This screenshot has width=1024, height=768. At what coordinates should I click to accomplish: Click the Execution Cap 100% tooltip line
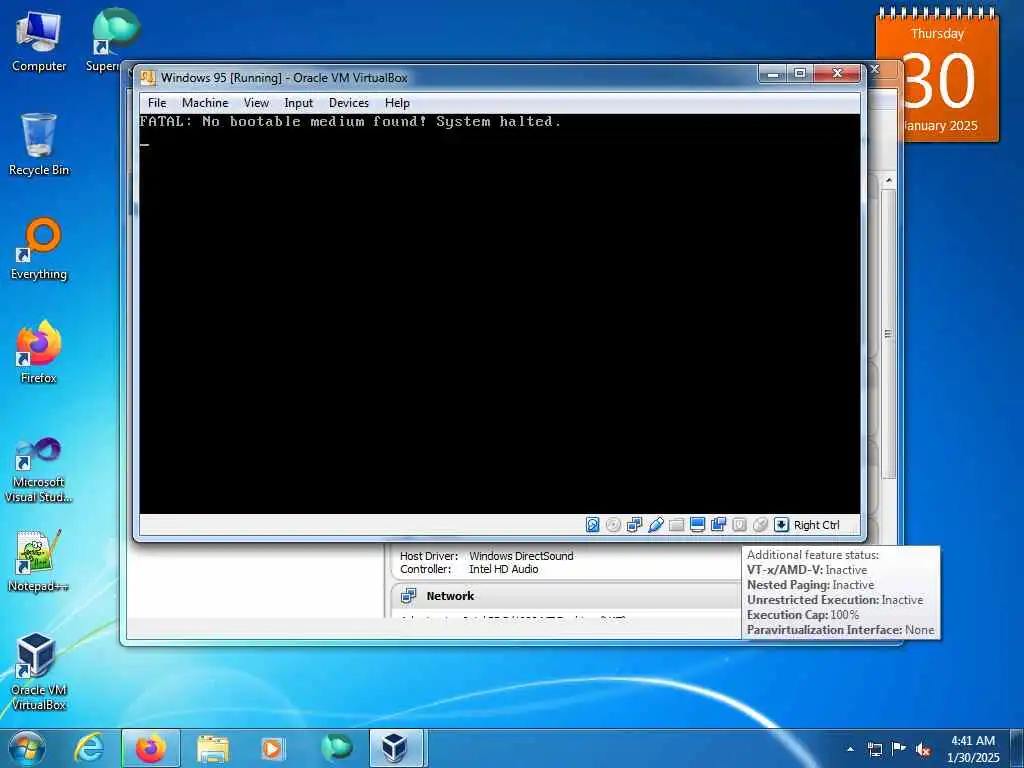803,615
